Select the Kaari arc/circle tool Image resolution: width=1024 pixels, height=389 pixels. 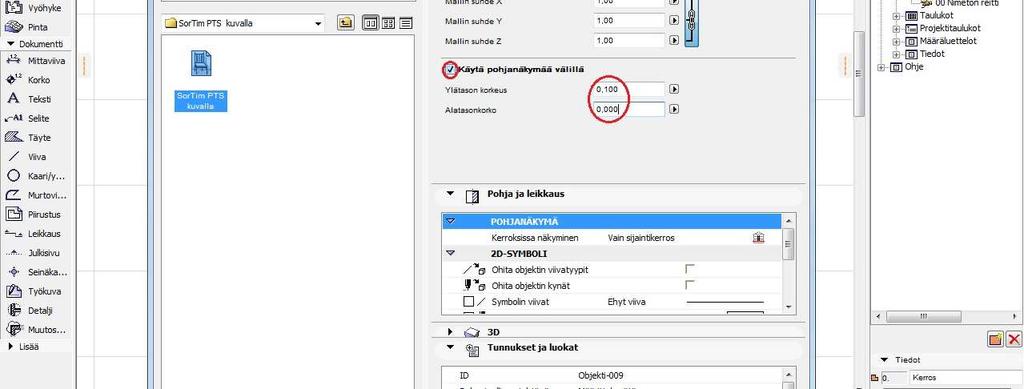35,176
